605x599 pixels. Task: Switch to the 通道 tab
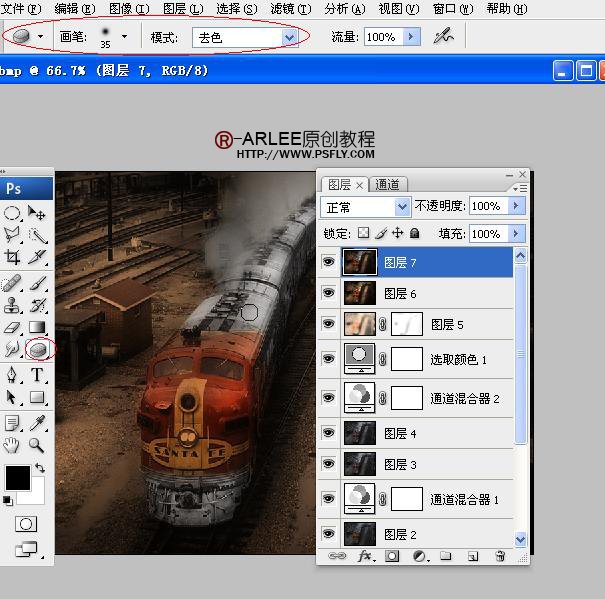click(x=387, y=184)
